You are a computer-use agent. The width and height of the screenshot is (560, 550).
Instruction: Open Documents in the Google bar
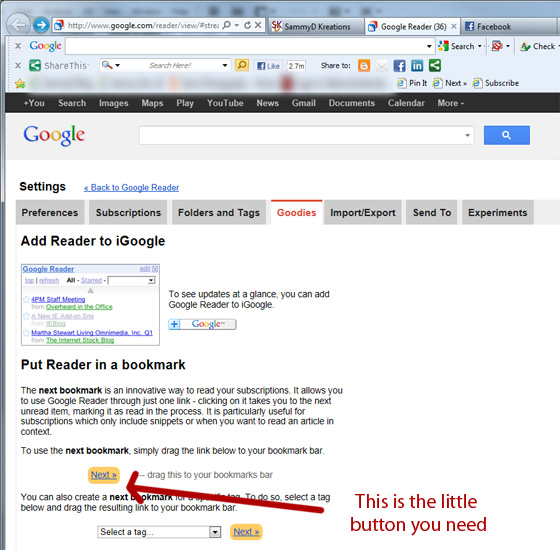tap(352, 103)
